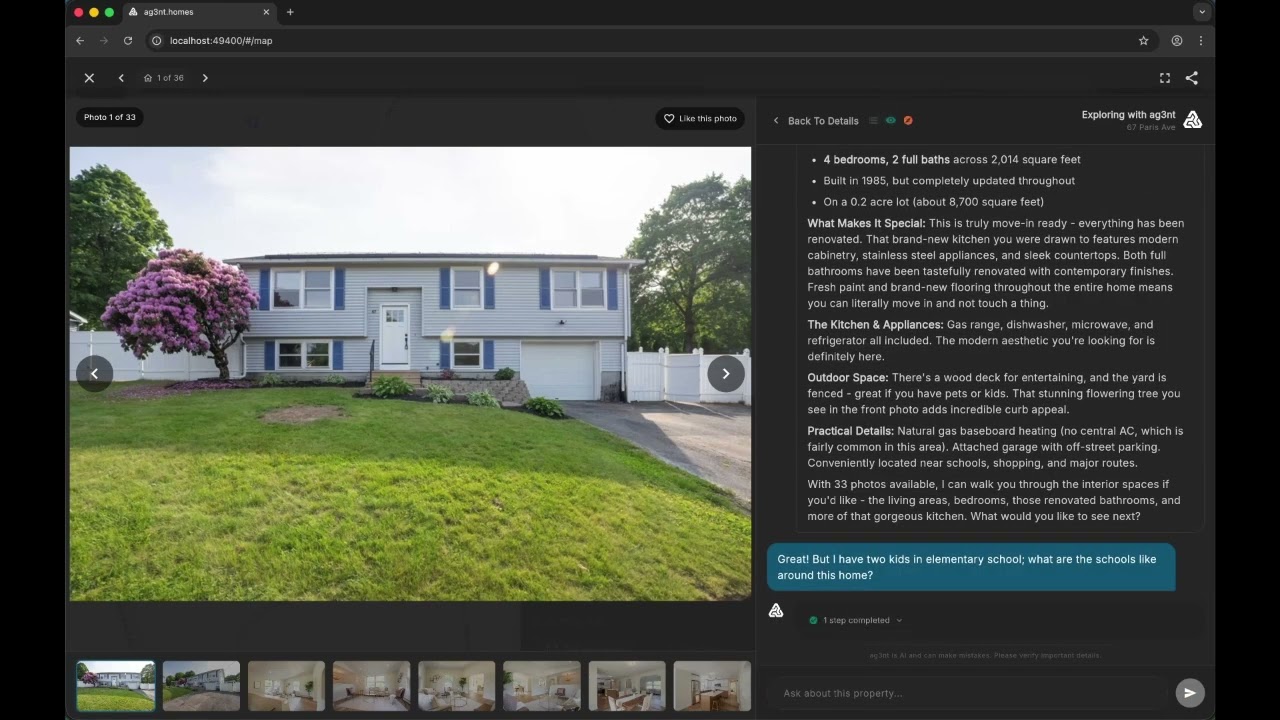Screen dimensions: 1280x720
Task: Click the ag3nt avatar beside step status
Action: [776, 611]
